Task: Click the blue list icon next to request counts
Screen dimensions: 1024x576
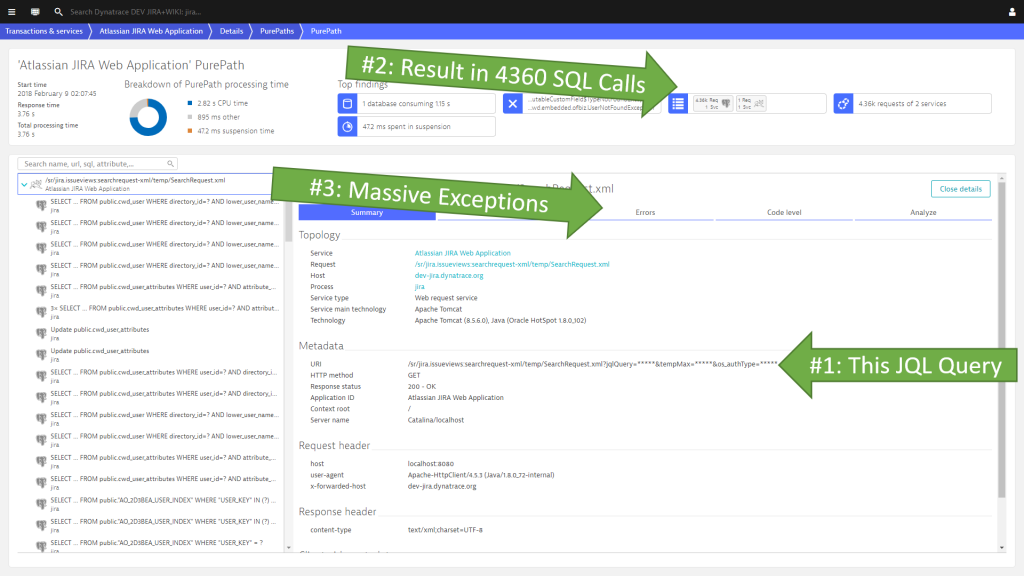Action: [677, 102]
